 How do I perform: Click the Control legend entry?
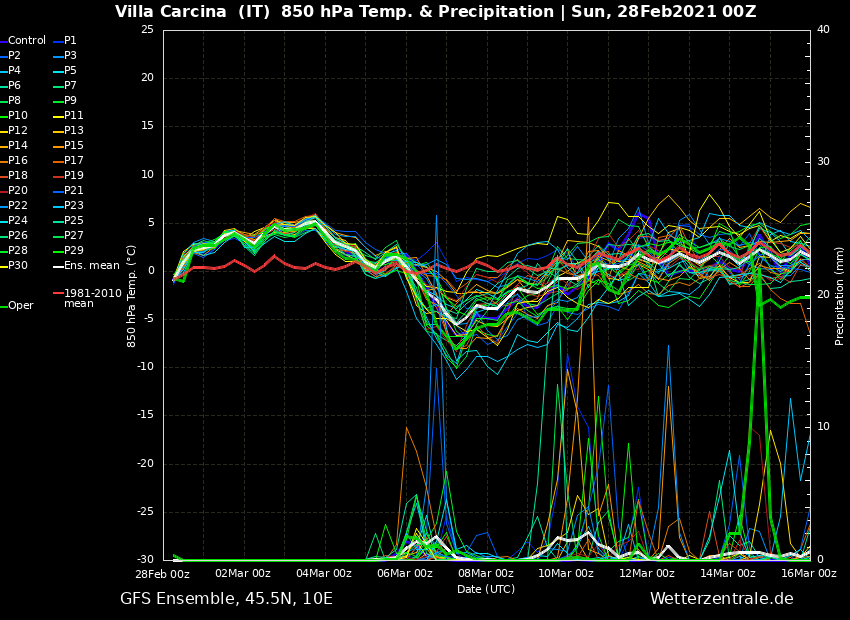[26, 41]
